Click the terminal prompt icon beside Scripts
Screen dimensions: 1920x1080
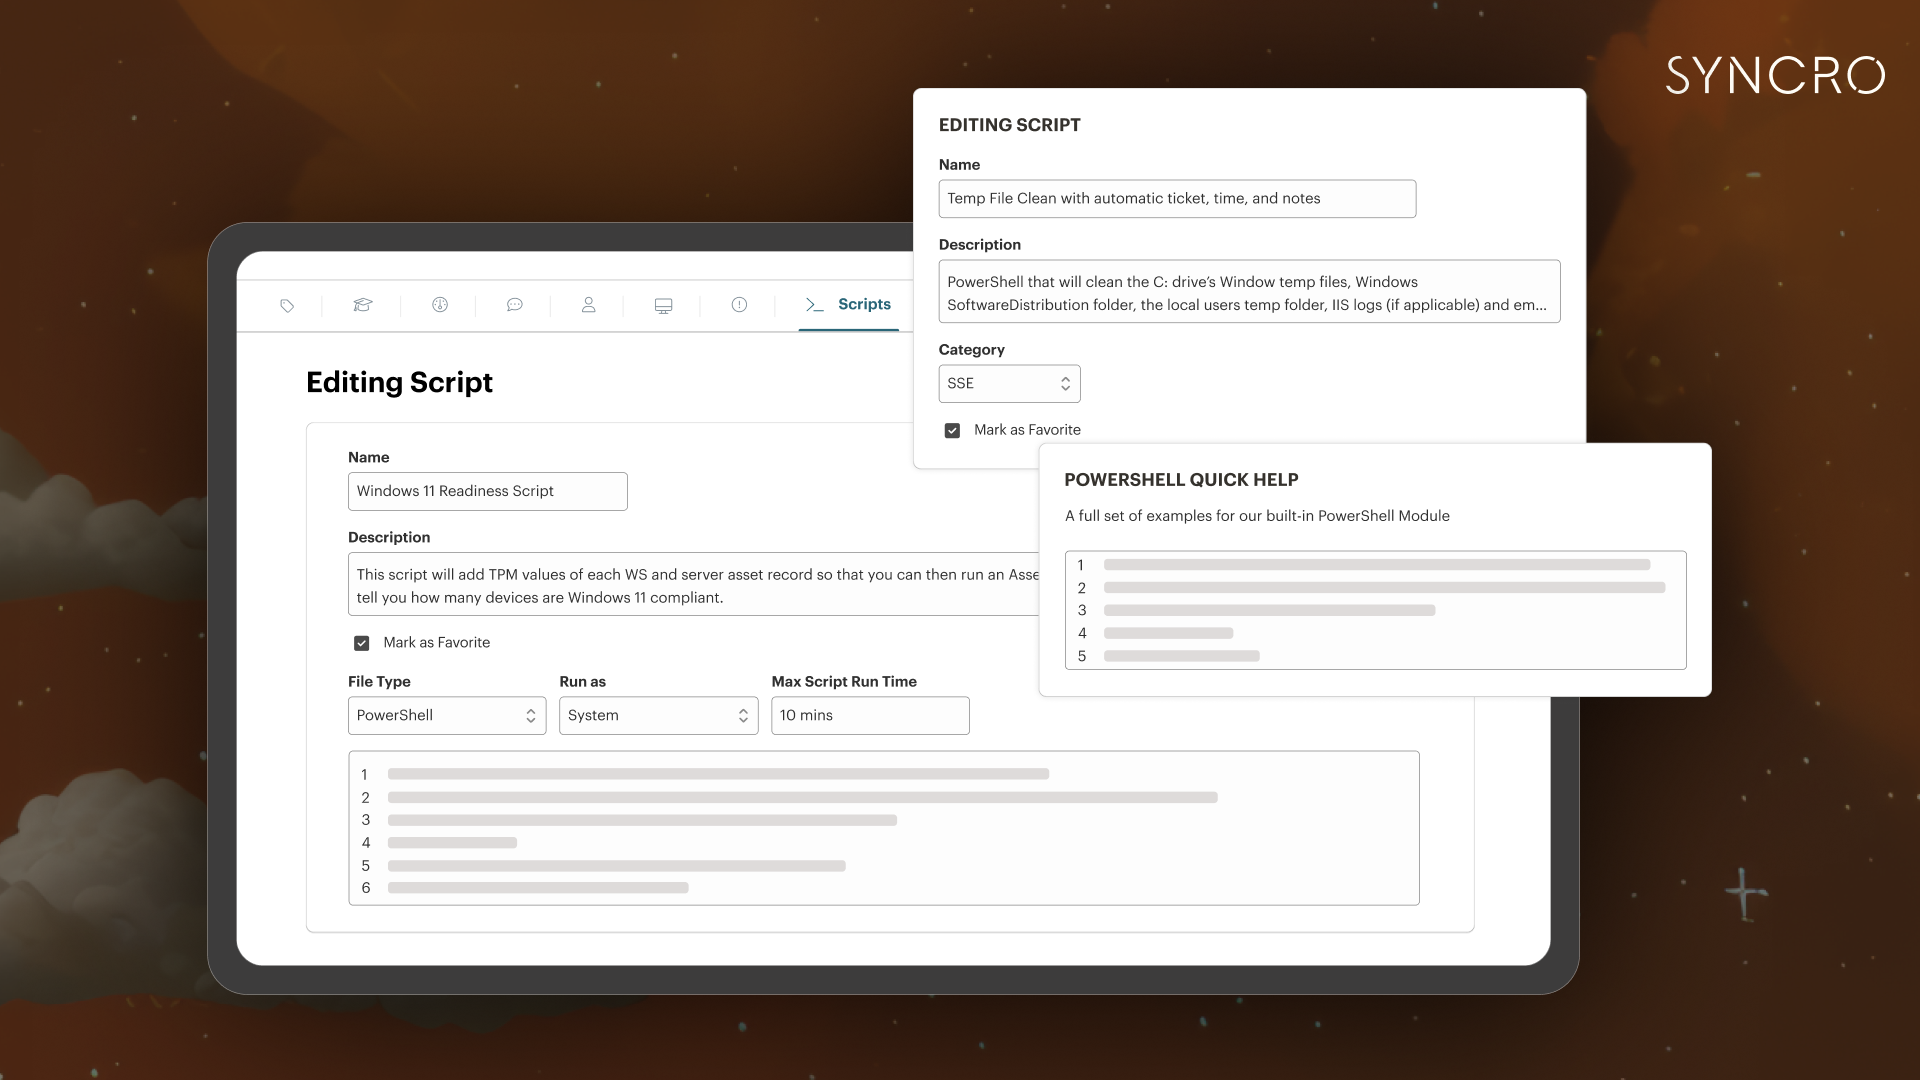coord(814,305)
